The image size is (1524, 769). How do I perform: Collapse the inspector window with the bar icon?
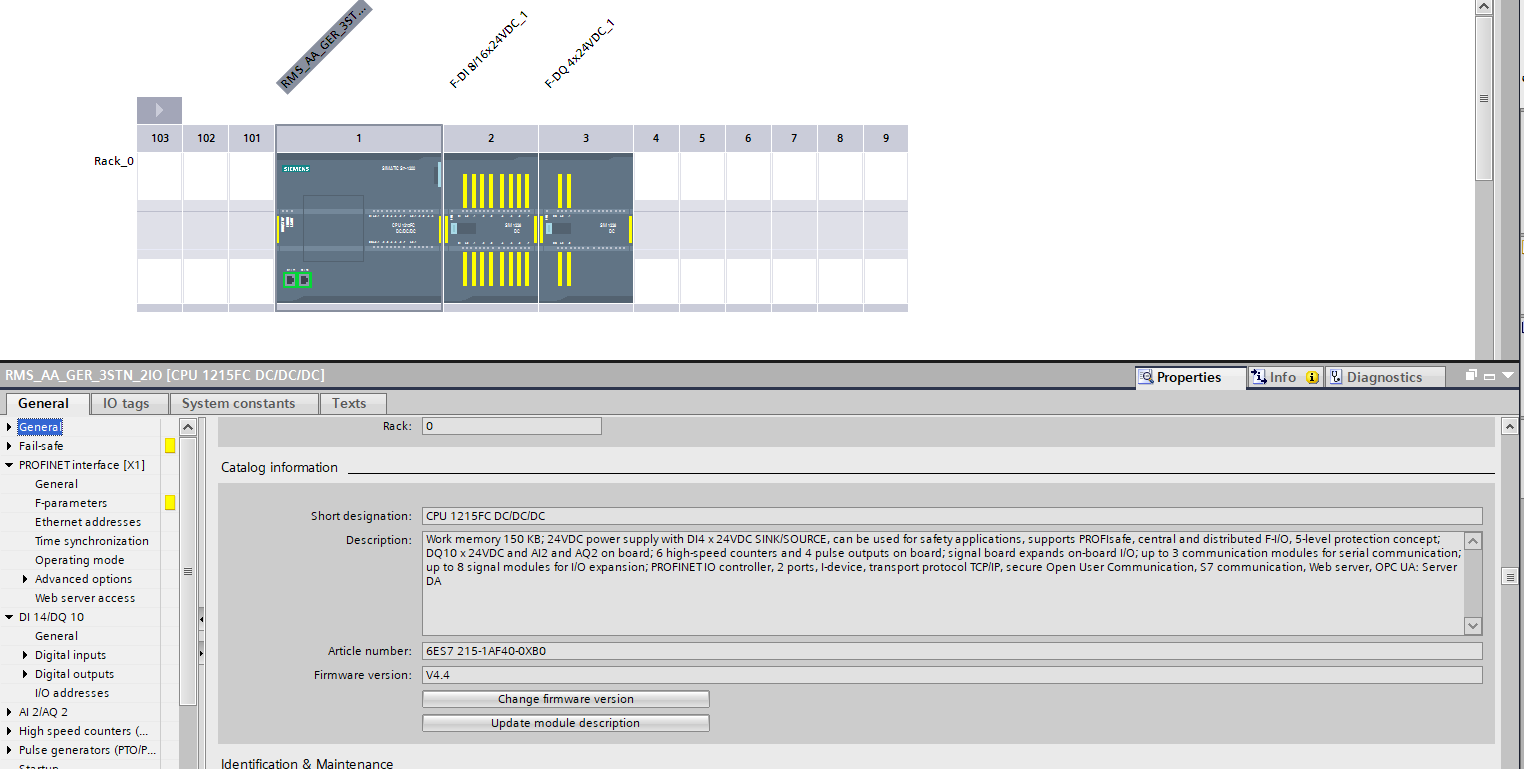pyautogui.click(x=1489, y=377)
